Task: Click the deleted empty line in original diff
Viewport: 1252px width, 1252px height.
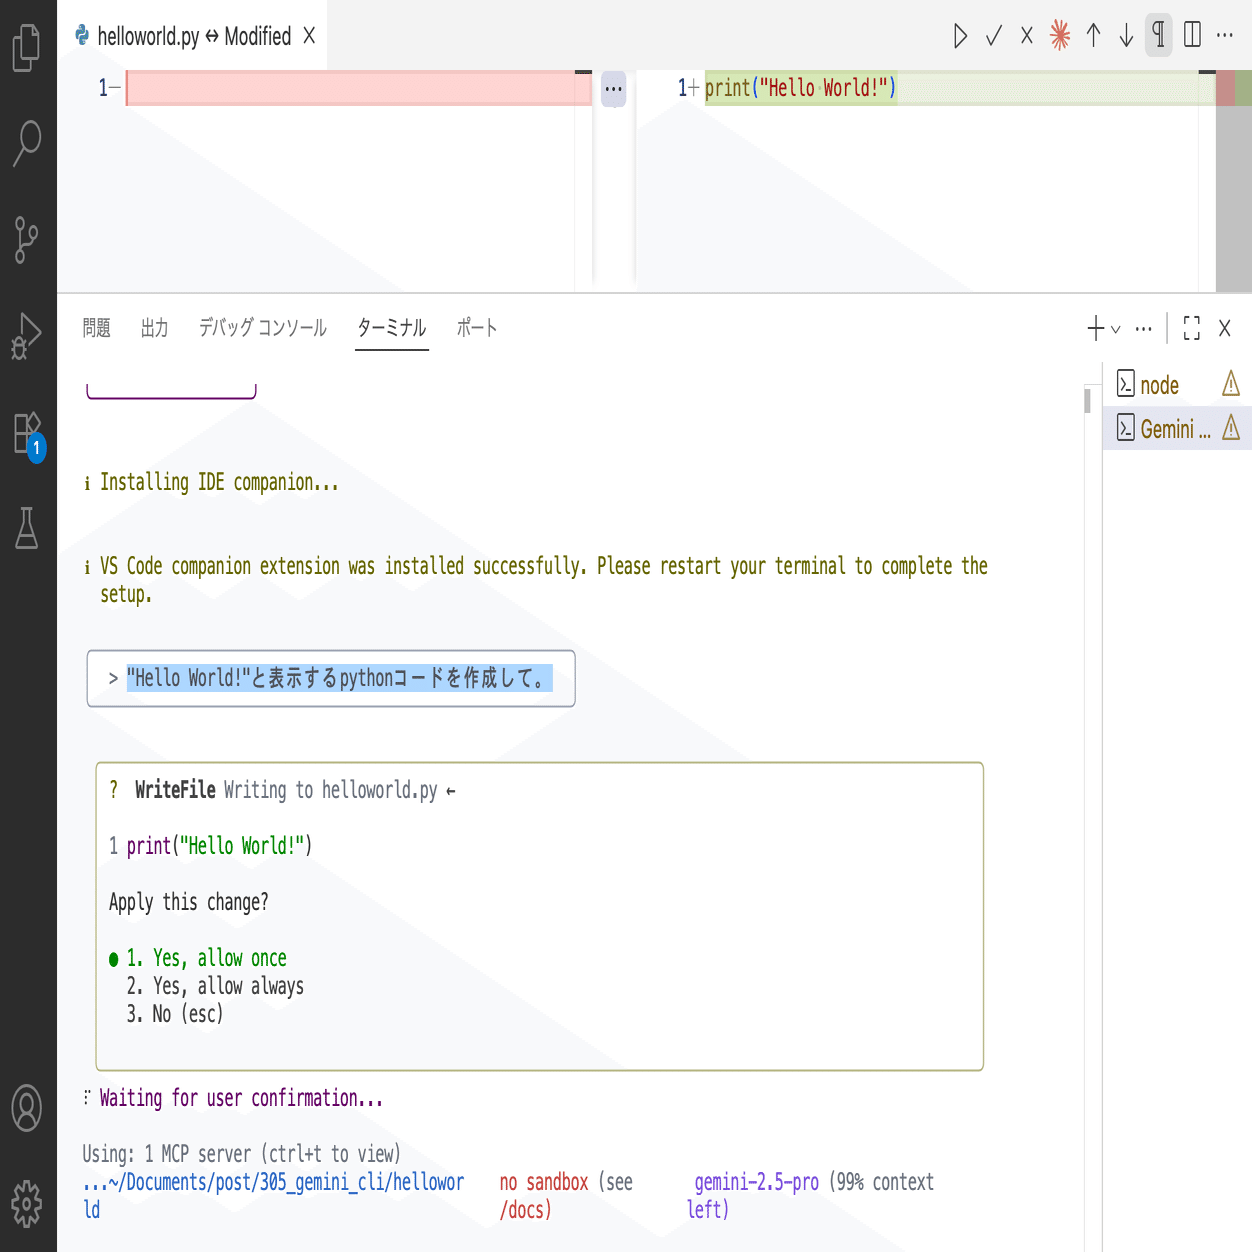Action: click(x=358, y=88)
